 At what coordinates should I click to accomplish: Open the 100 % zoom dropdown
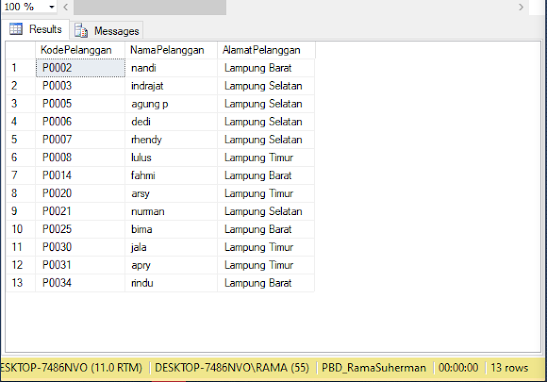pyautogui.click(x=52, y=7)
